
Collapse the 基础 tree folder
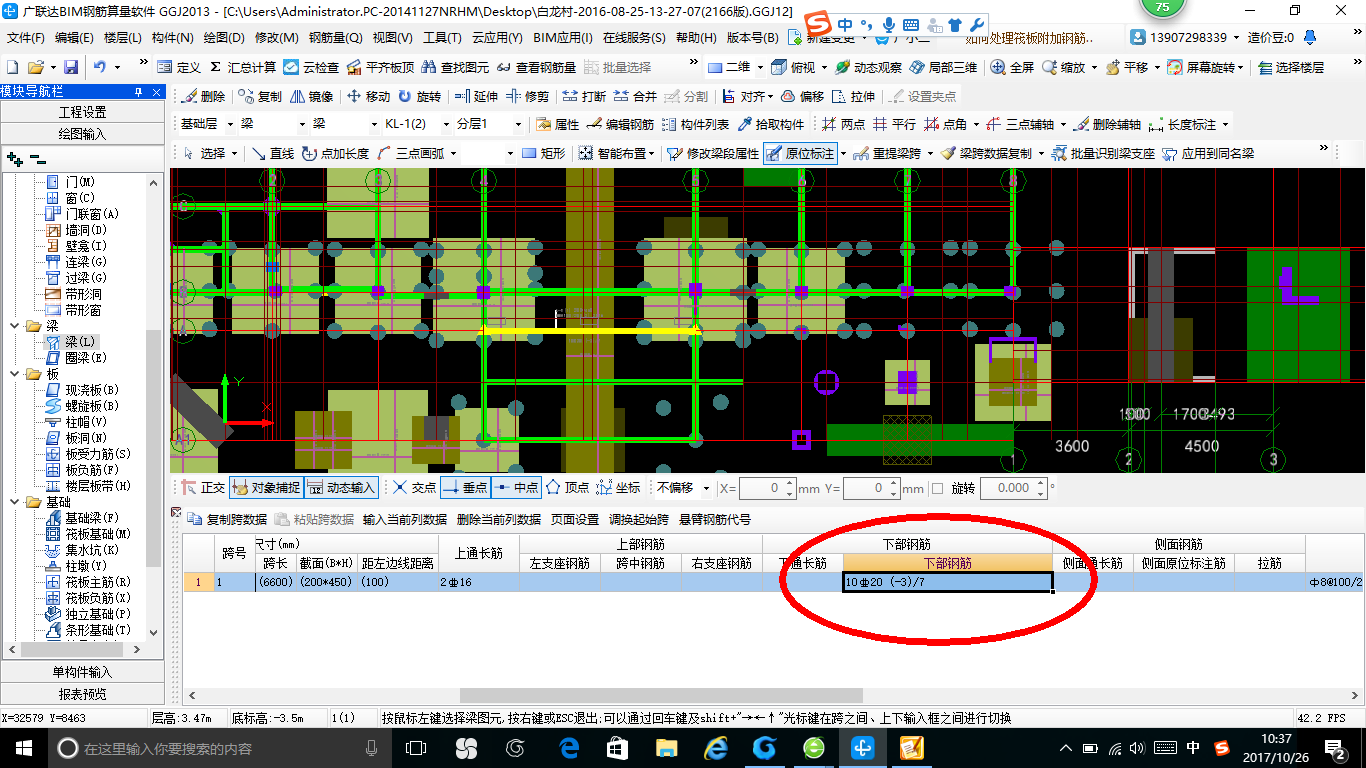(x=15, y=502)
